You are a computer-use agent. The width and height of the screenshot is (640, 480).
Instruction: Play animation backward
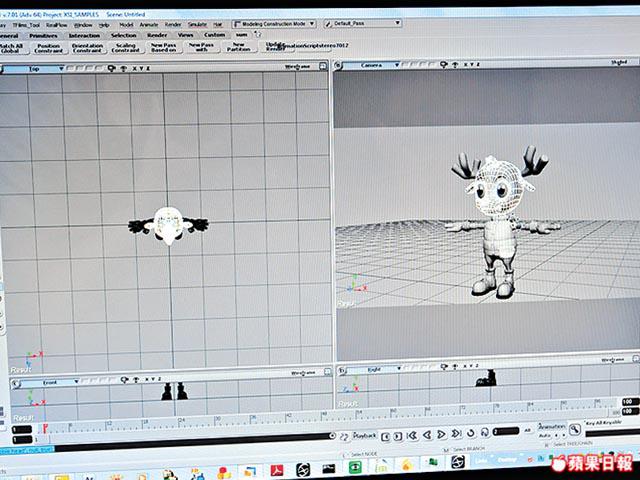tap(427, 435)
